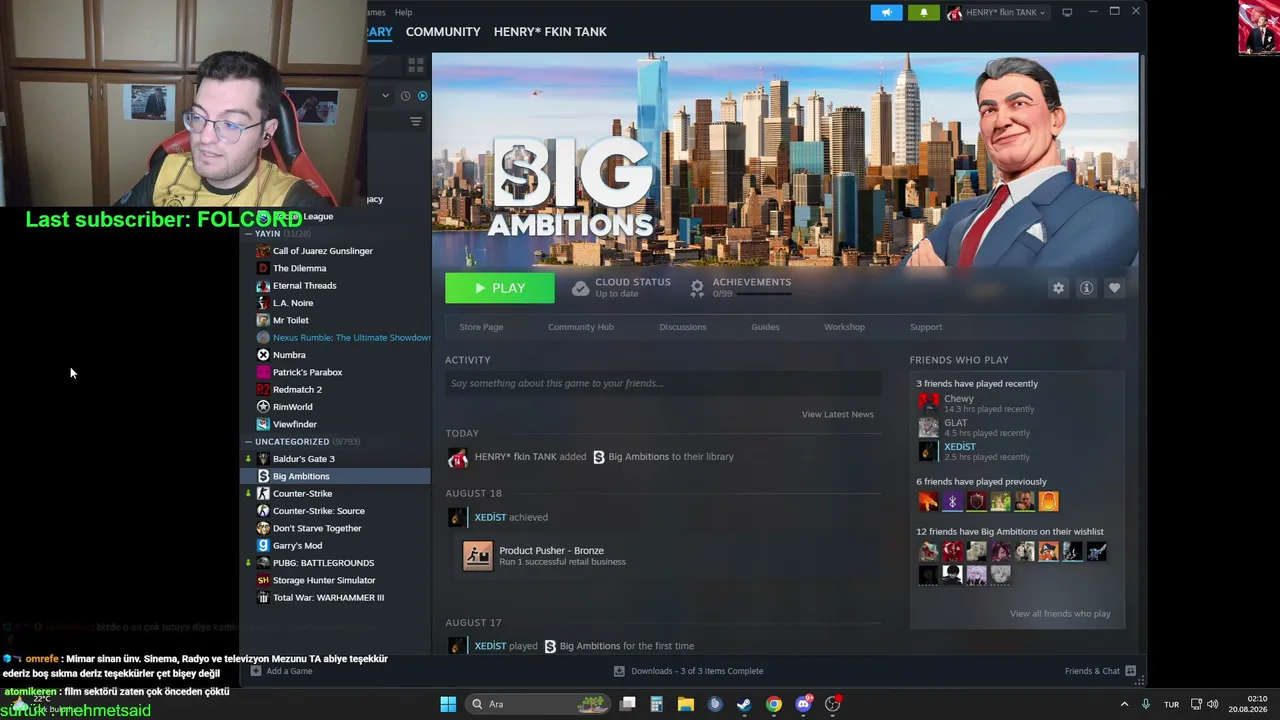This screenshot has width=1280, height=720.
Task: Open Steam from the taskbar
Action: pos(744,704)
